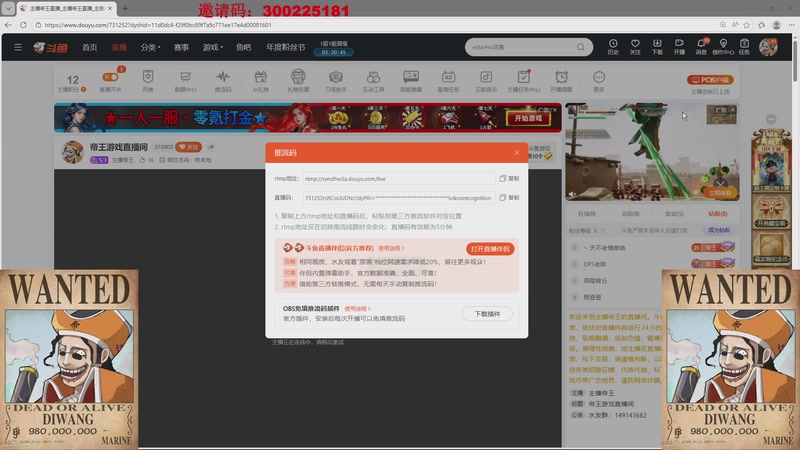The image size is (800, 450).
Task: Switch to the 在线榜 tab
Action: pos(587,214)
